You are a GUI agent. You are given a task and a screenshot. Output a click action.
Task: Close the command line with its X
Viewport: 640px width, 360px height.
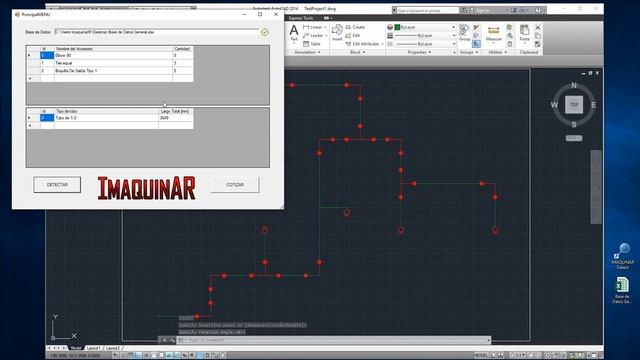click(x=164, y=340)
